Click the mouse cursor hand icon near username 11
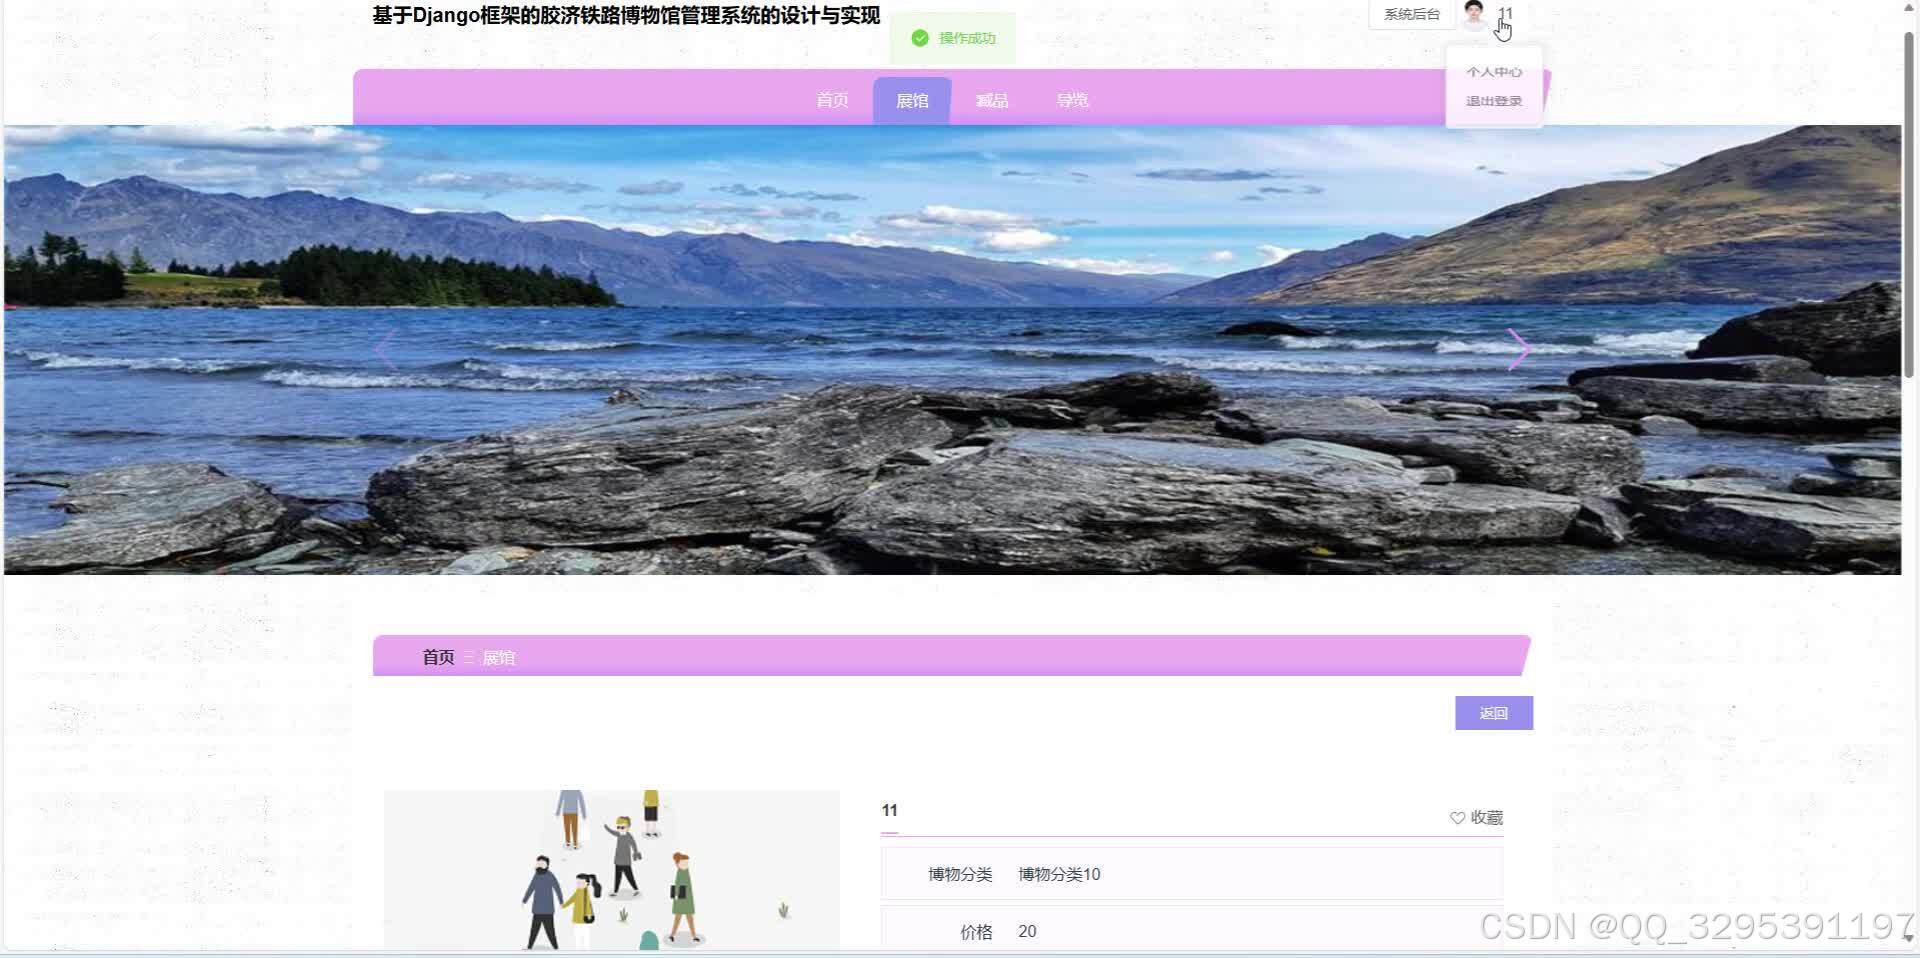This screenshot has width=1920, height=958. coord(1503,29)
